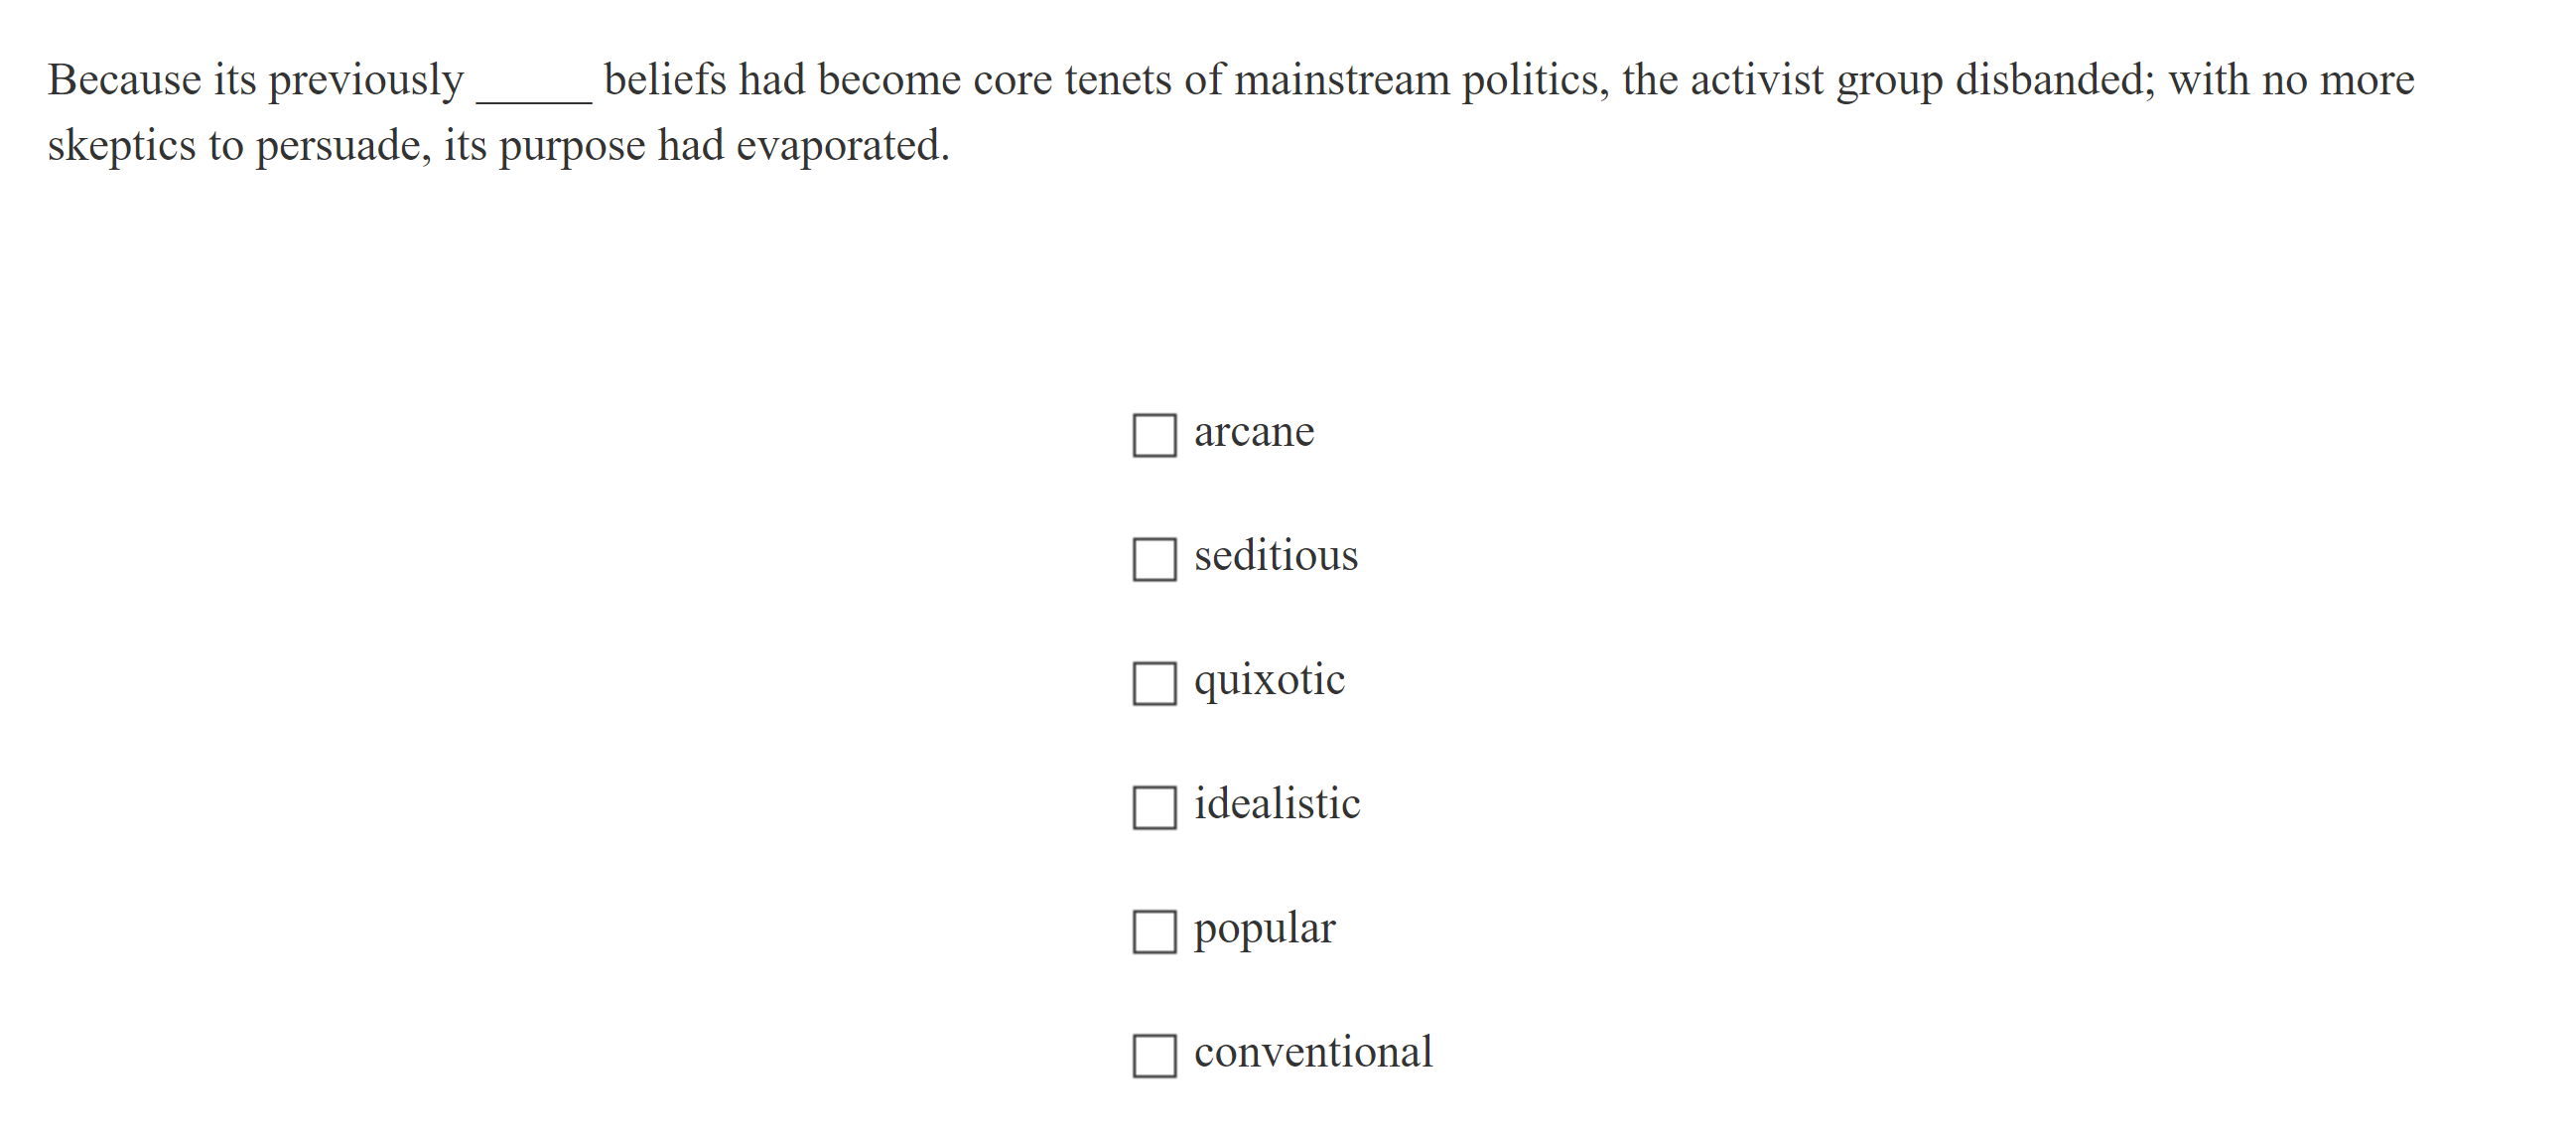
Task: Check the arcane checkbox
Action: [1154, 436]
